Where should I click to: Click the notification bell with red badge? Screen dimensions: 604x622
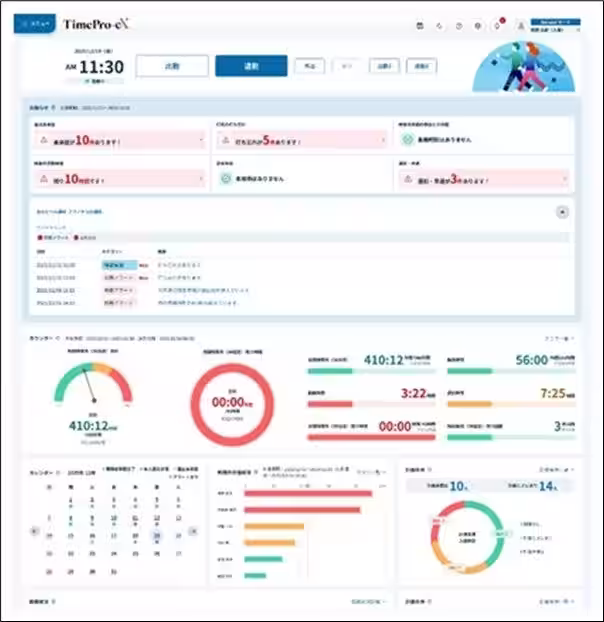[x=497, y=26]
